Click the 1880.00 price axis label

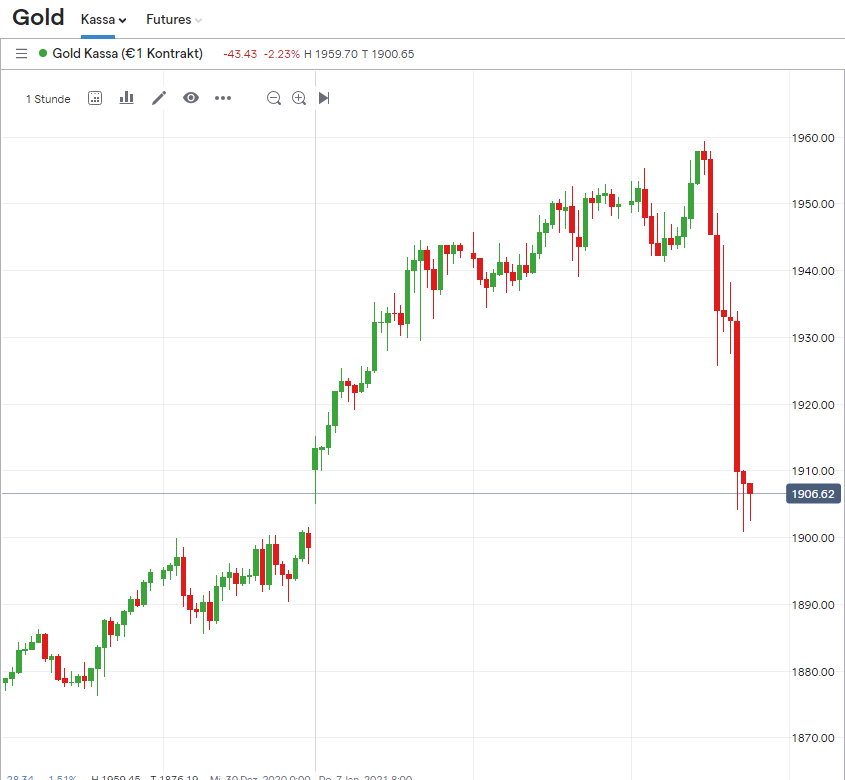tap(813, 672)
